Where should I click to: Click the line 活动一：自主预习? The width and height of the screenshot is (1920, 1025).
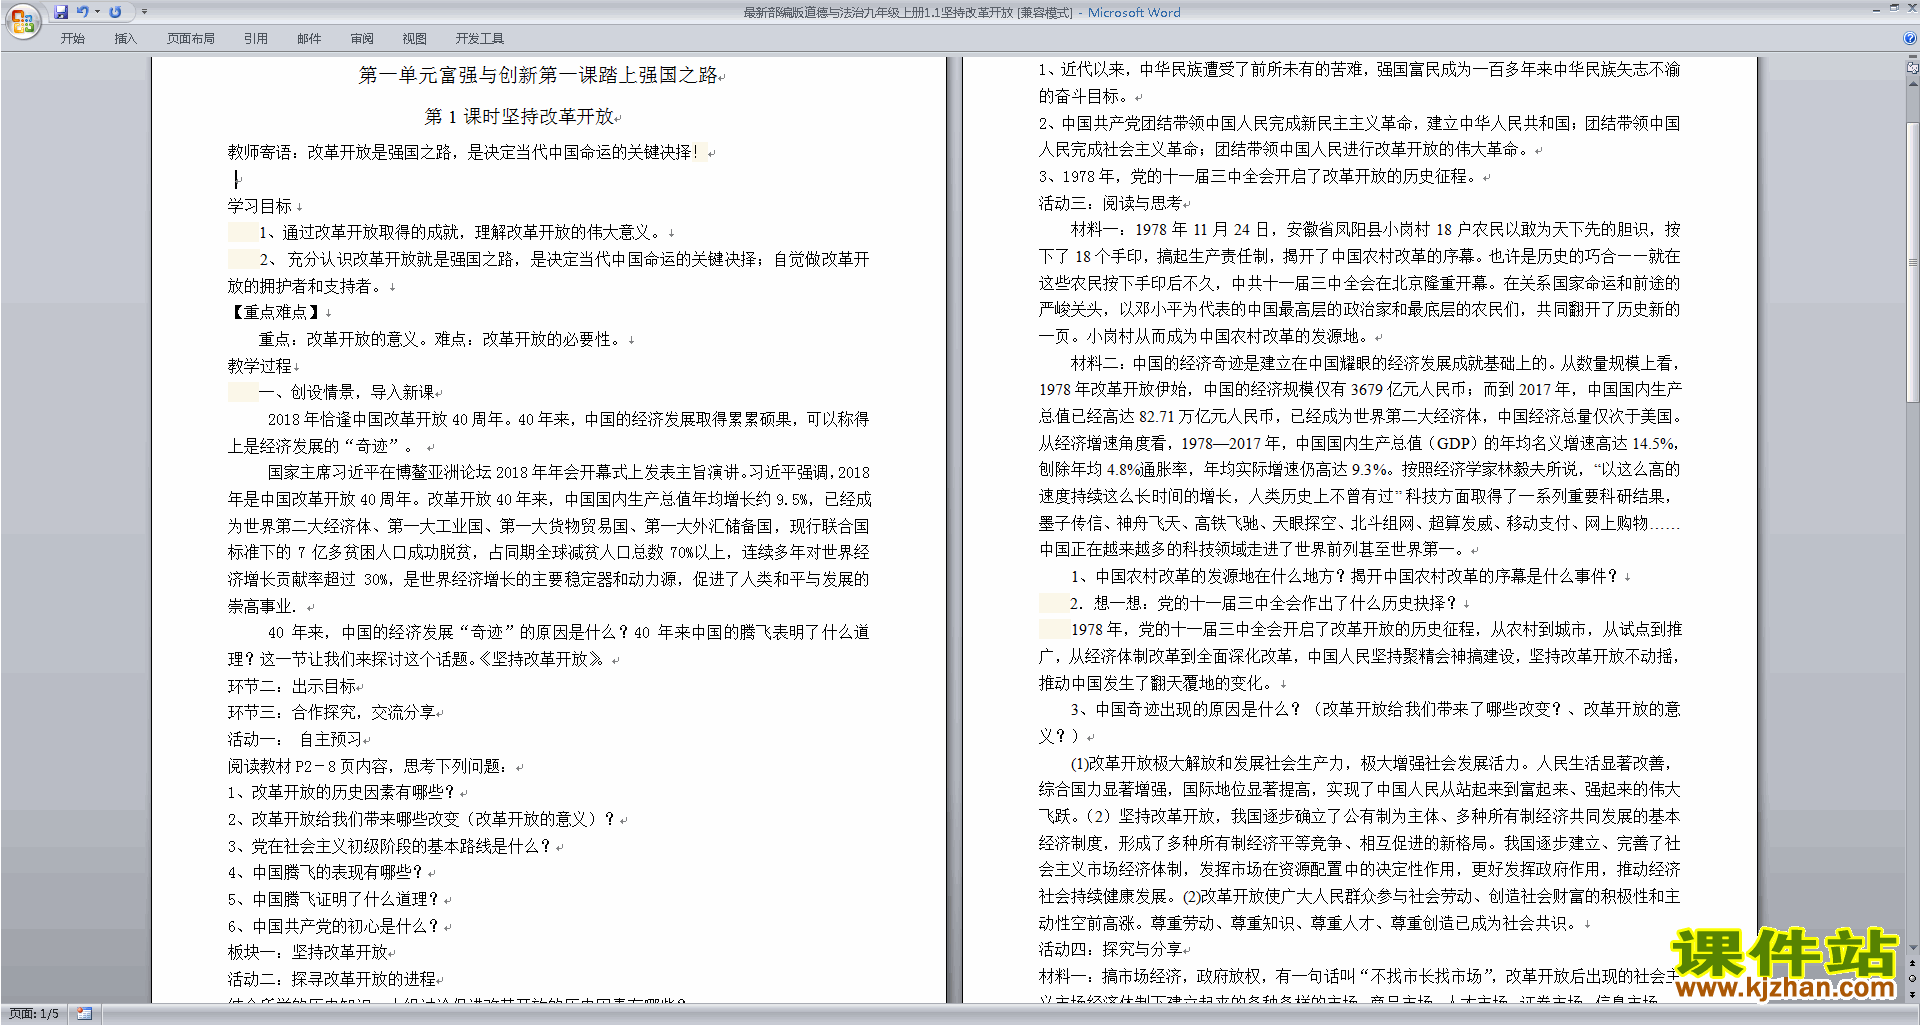point(296,740)
